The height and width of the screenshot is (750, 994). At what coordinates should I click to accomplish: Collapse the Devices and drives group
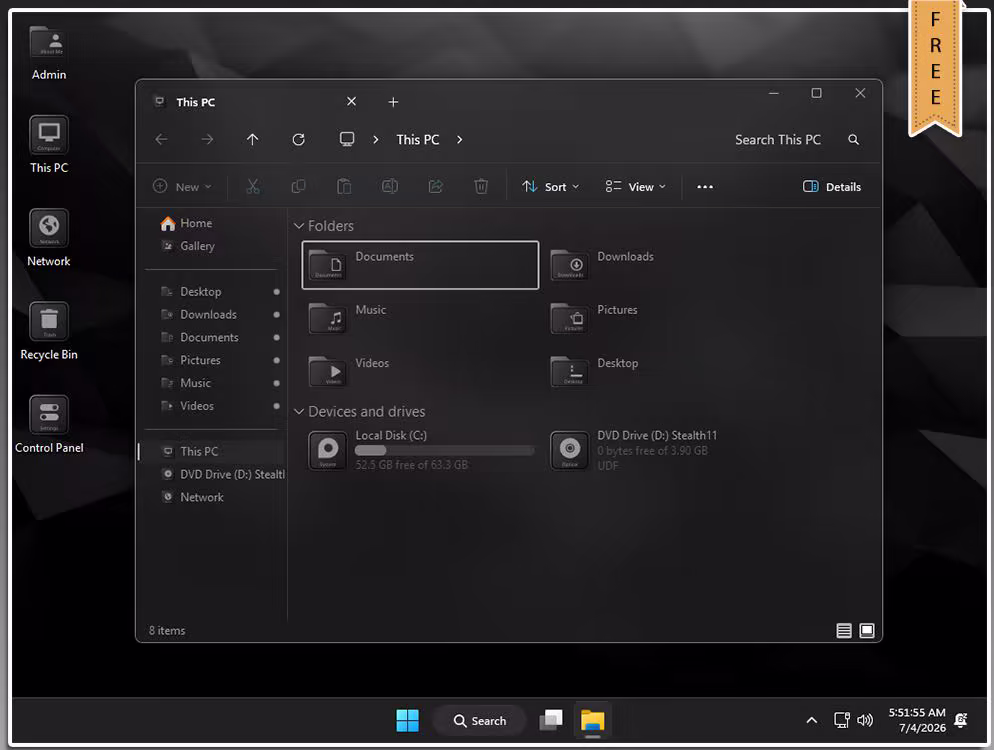coord(299,411)
